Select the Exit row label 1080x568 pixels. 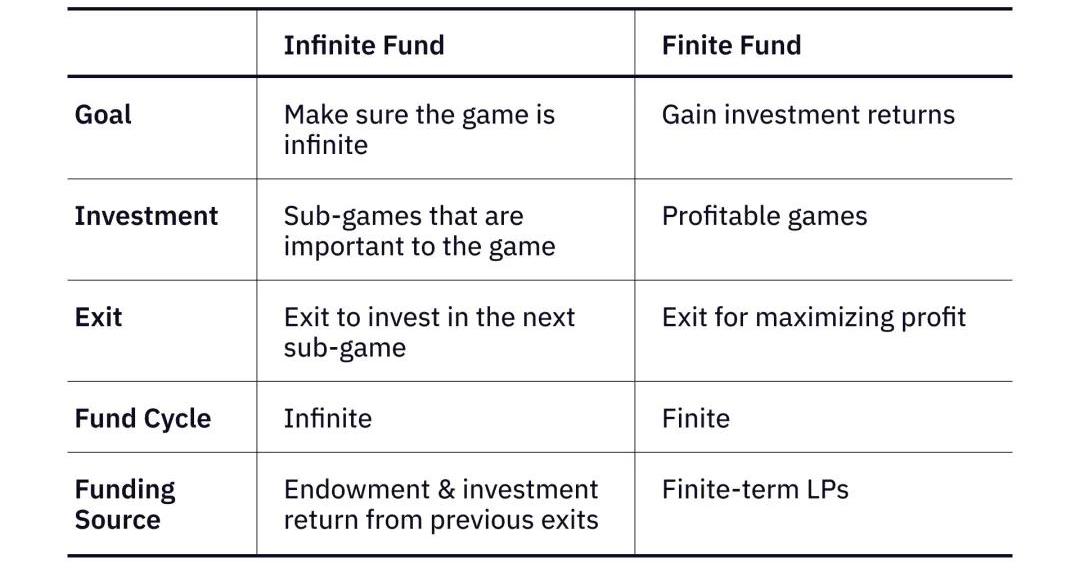(x=98, y=317)
